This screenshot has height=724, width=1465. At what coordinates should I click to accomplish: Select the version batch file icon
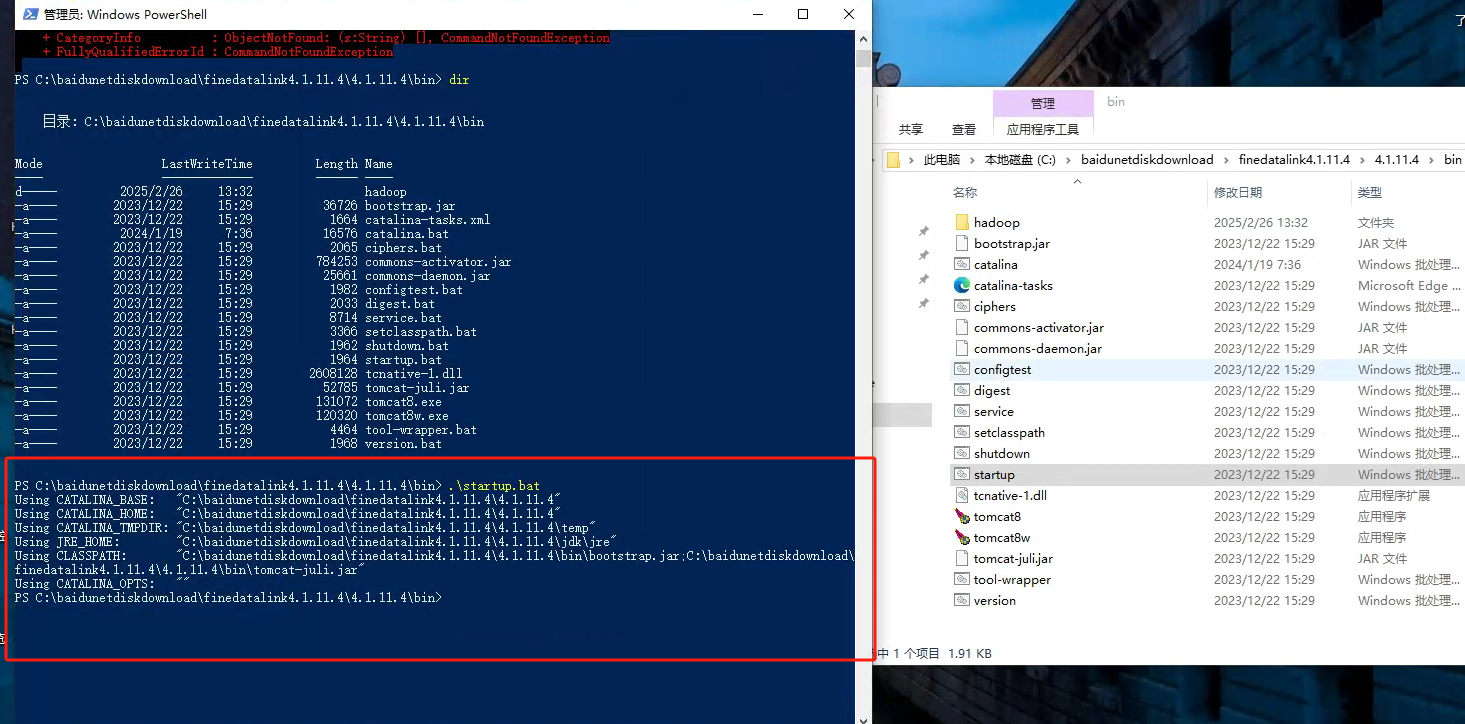coord(962,600)
